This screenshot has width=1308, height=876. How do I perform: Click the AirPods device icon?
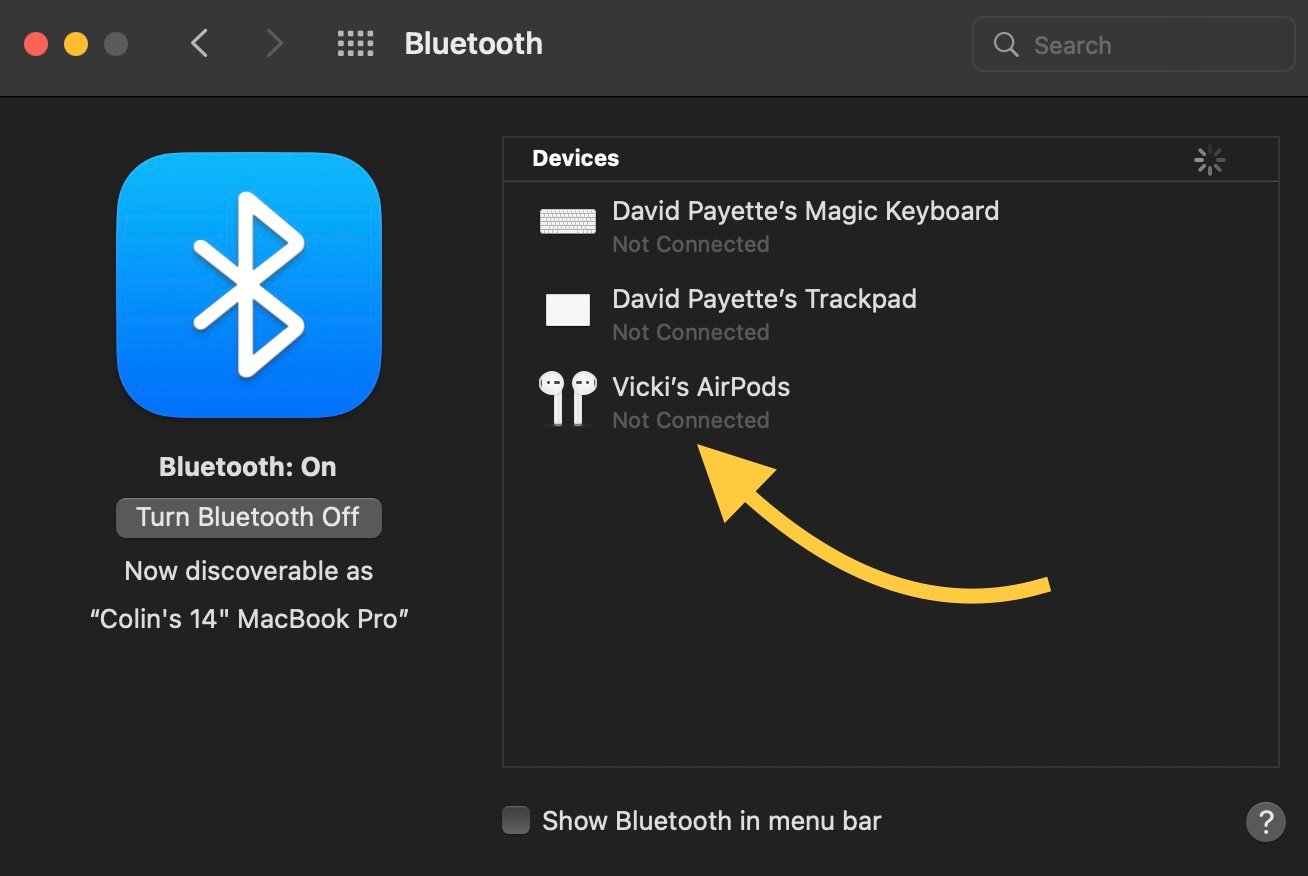coord(567,398)
